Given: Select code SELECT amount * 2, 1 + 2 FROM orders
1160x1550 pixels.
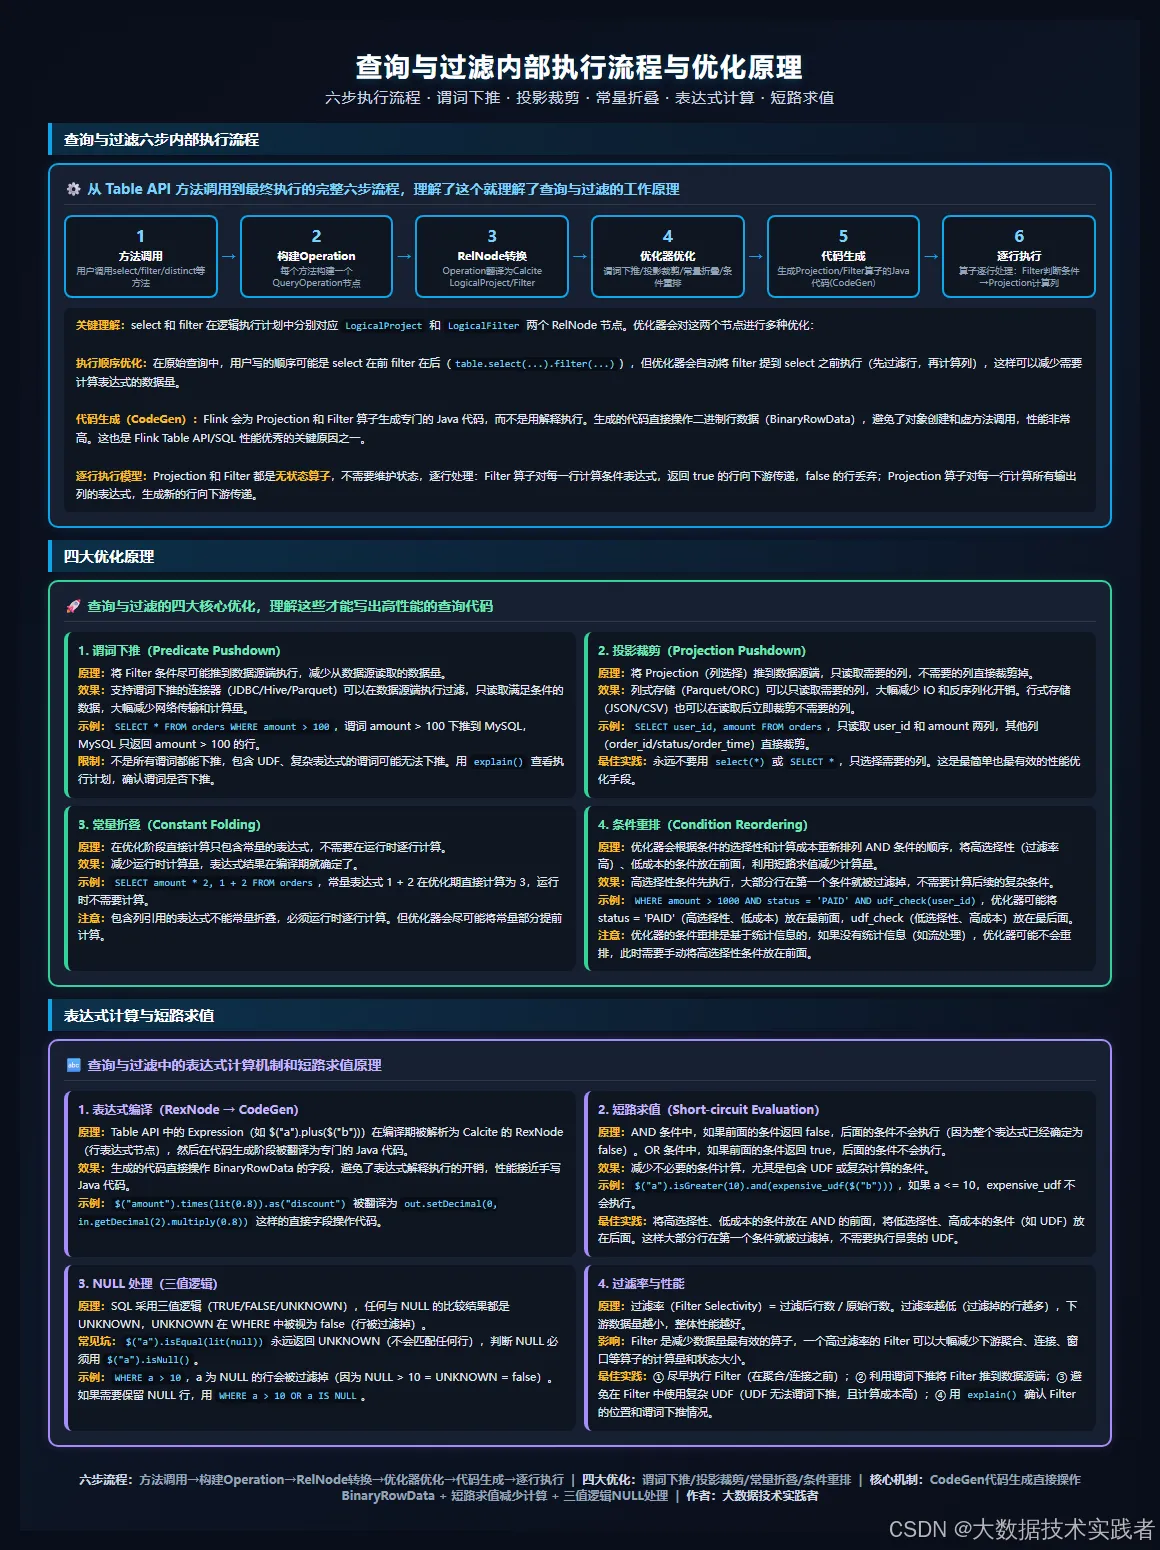Looking at the screenshot, I should pyautogui.click(x=213, y=883).
